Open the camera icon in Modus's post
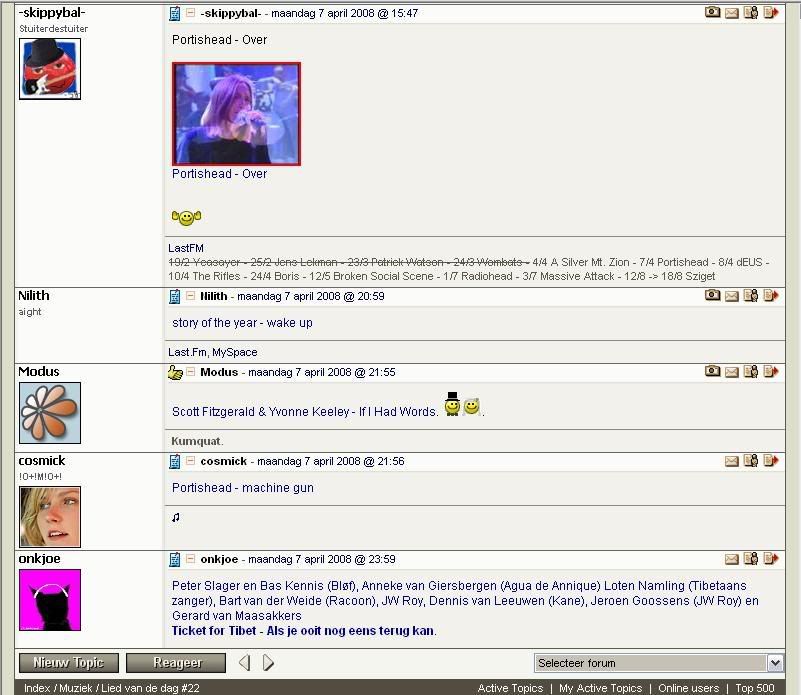The width and height of the screenshot is (801, 695). coord(712,371)
